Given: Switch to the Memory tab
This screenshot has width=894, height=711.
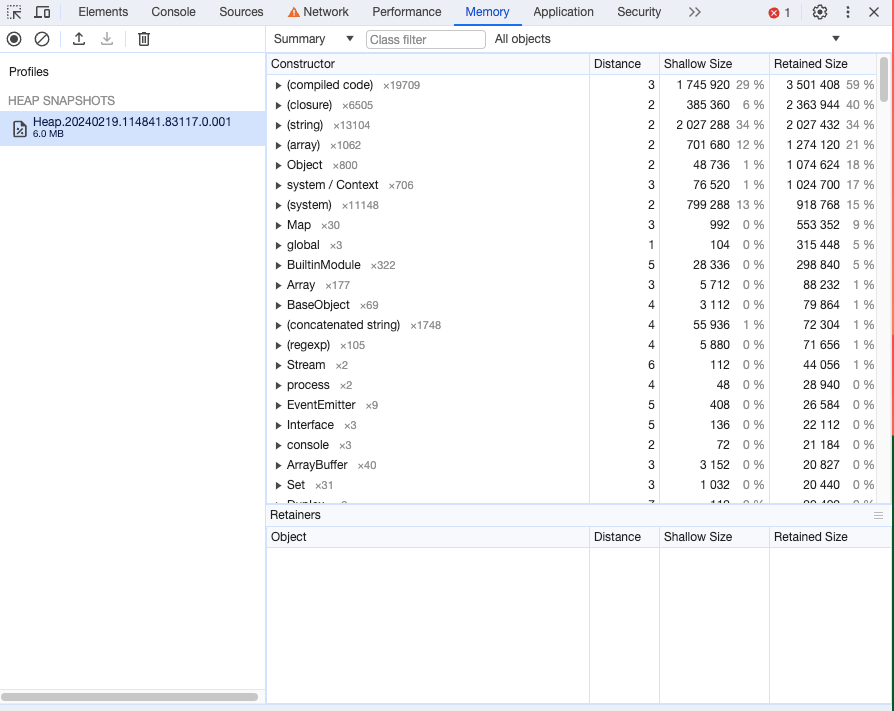Looking at the screenshot, I should click(x=487, y=12).
